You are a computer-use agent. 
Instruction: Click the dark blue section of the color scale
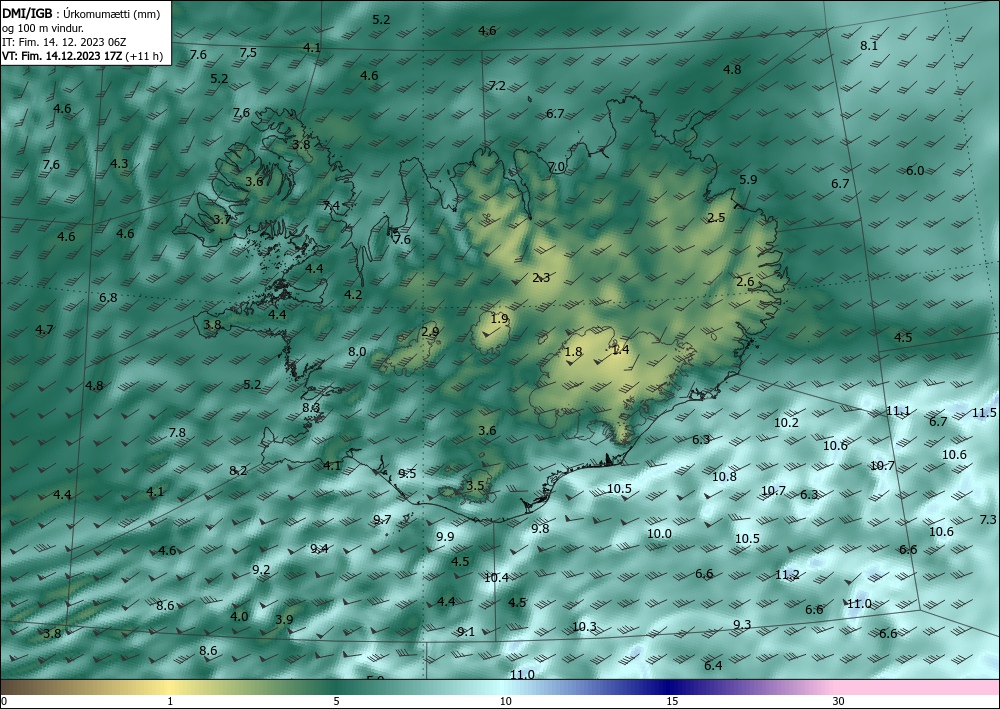670,687
